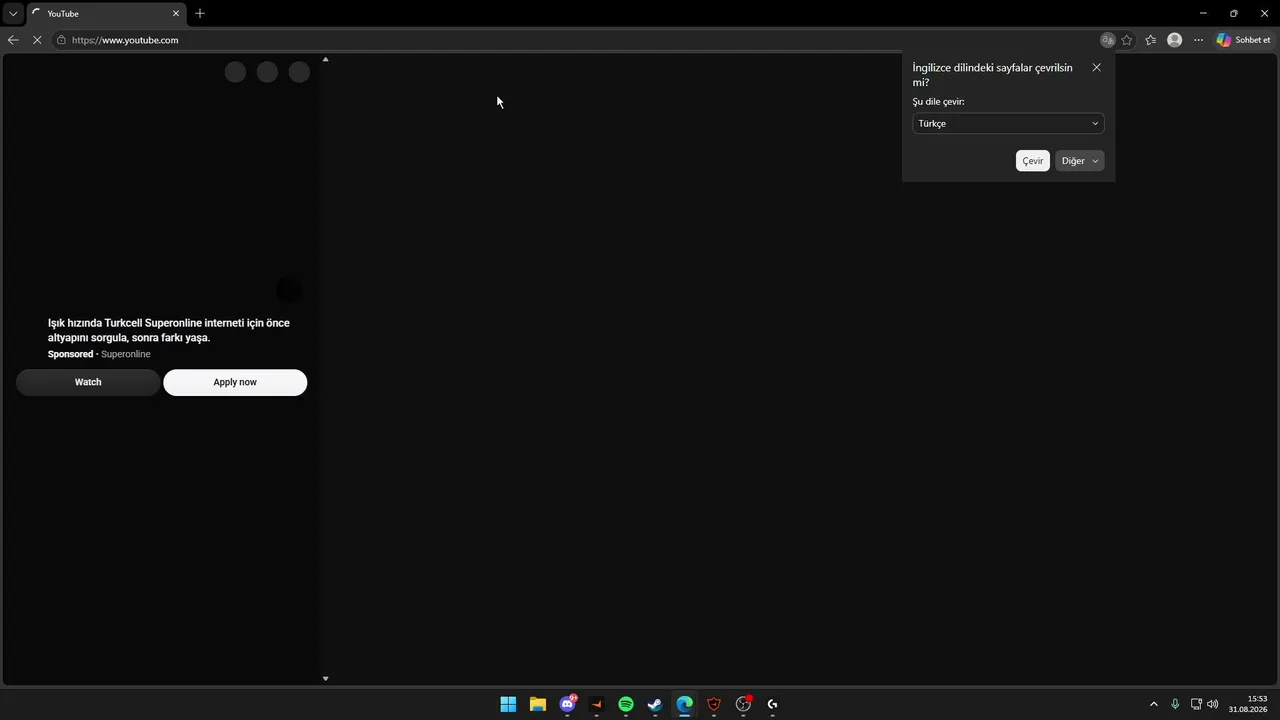The height and width of the screenshot is (720, 1280).
Task: Open the tab actions dropdown arrow
Action: click(13, 14)
